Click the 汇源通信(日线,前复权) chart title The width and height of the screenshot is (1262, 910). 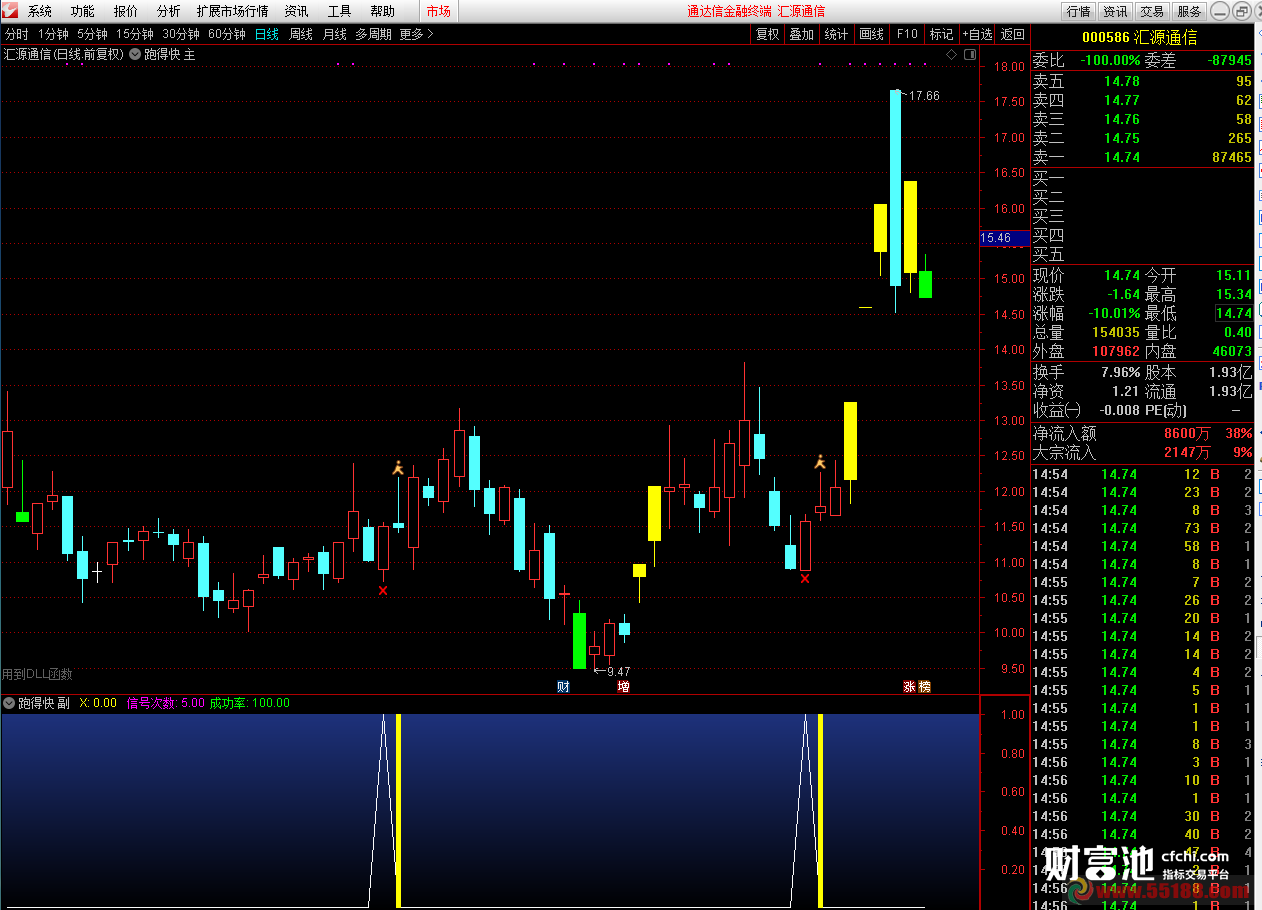(64, 54)
